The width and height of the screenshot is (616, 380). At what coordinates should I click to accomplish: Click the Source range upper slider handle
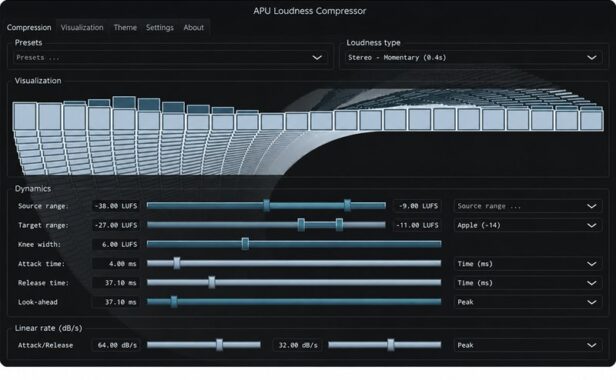(347, 206)
